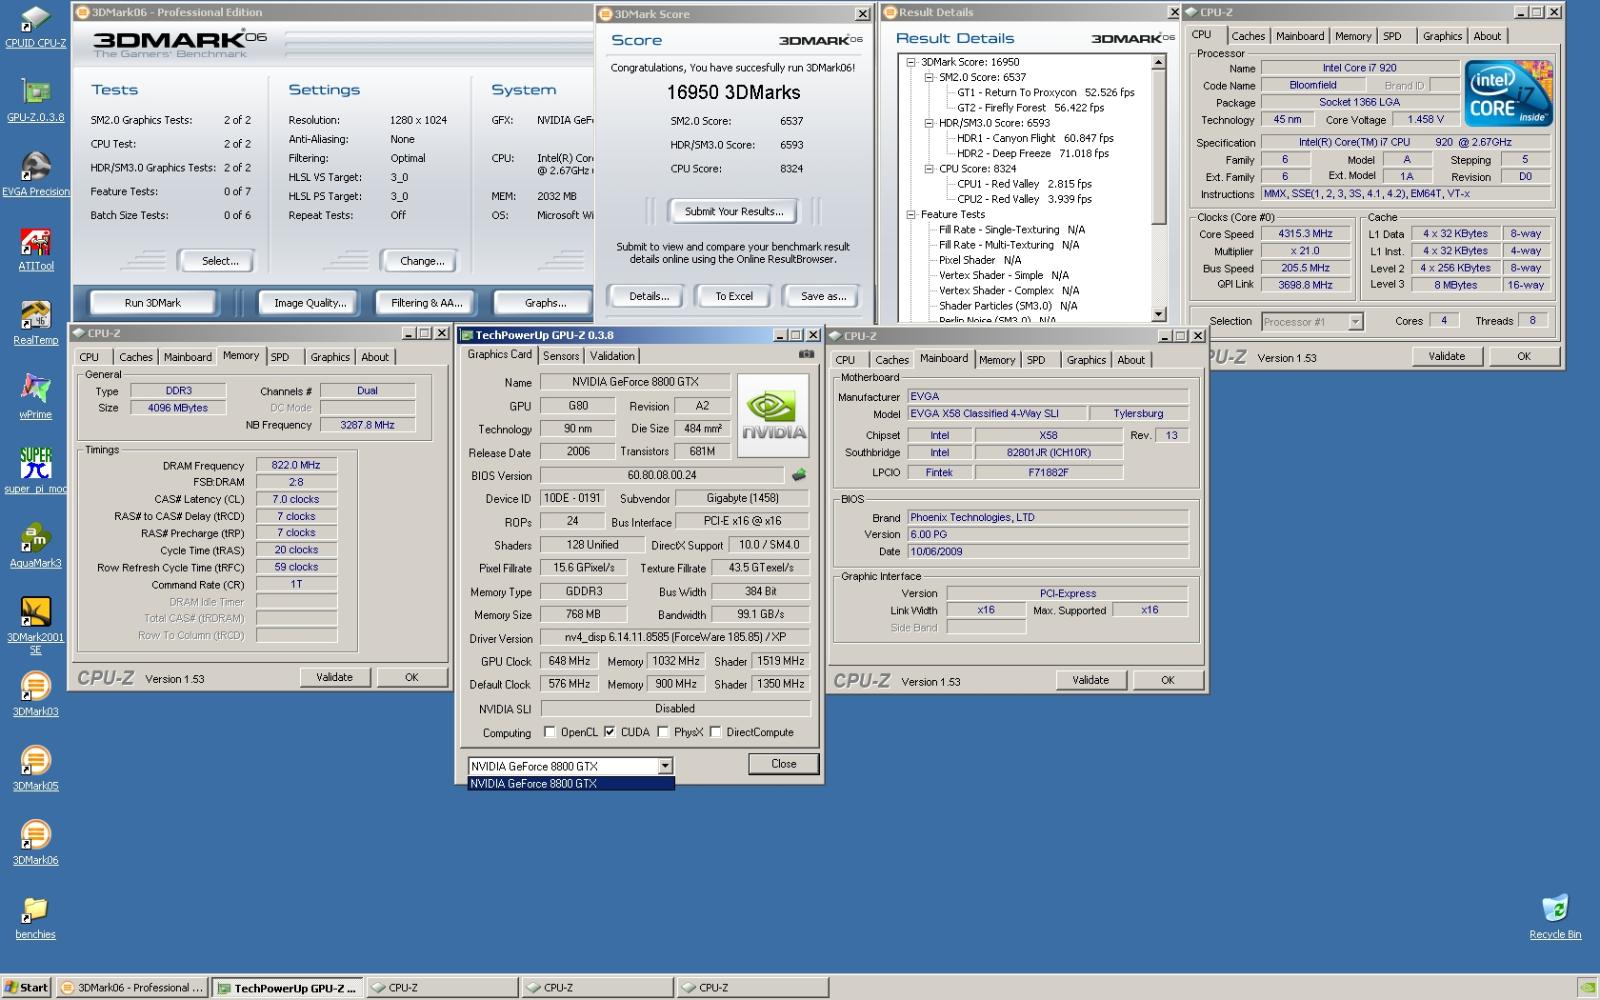Select HDR2 - Deep Freeze result row
1600x1000 pixels.
click(x=1035, y=153)
